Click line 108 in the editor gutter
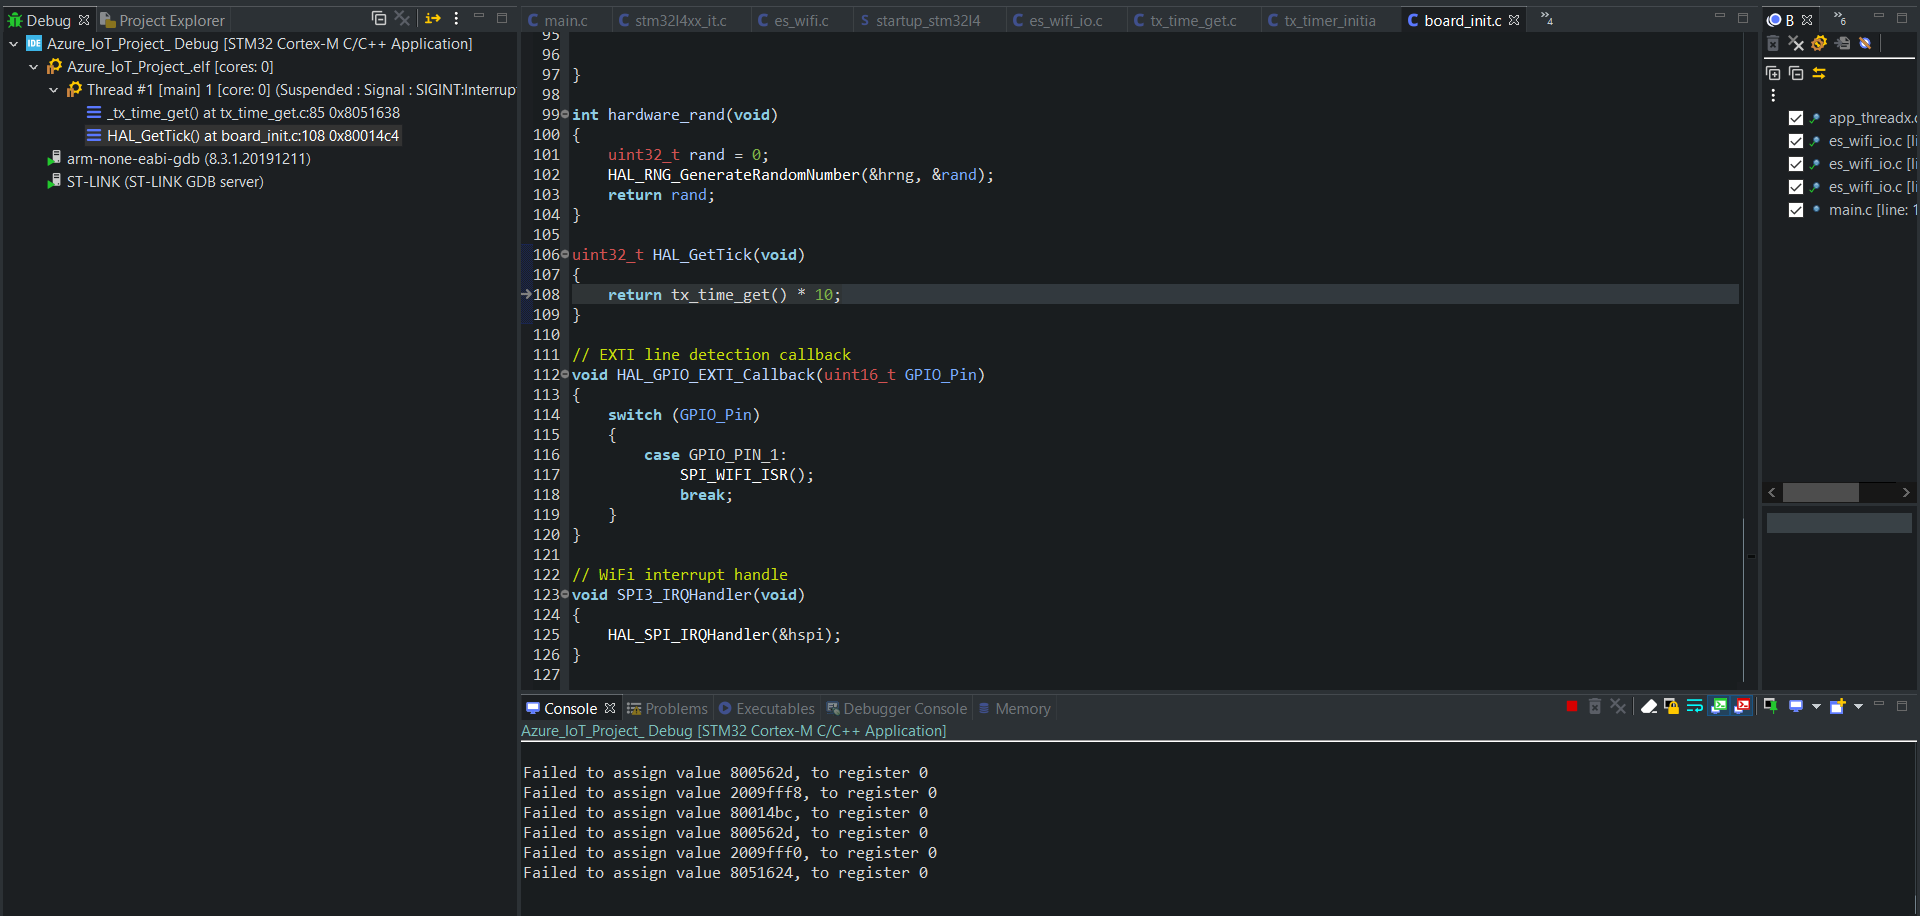The height and width of the screenshot is (916, 1932). point(546,294)
